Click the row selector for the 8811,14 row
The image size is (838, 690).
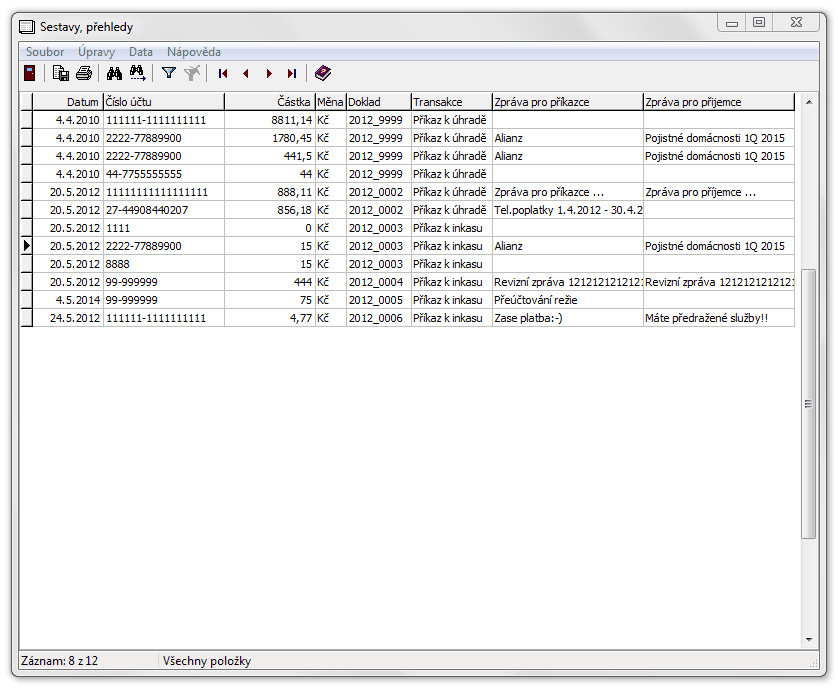tap(26, 120)
